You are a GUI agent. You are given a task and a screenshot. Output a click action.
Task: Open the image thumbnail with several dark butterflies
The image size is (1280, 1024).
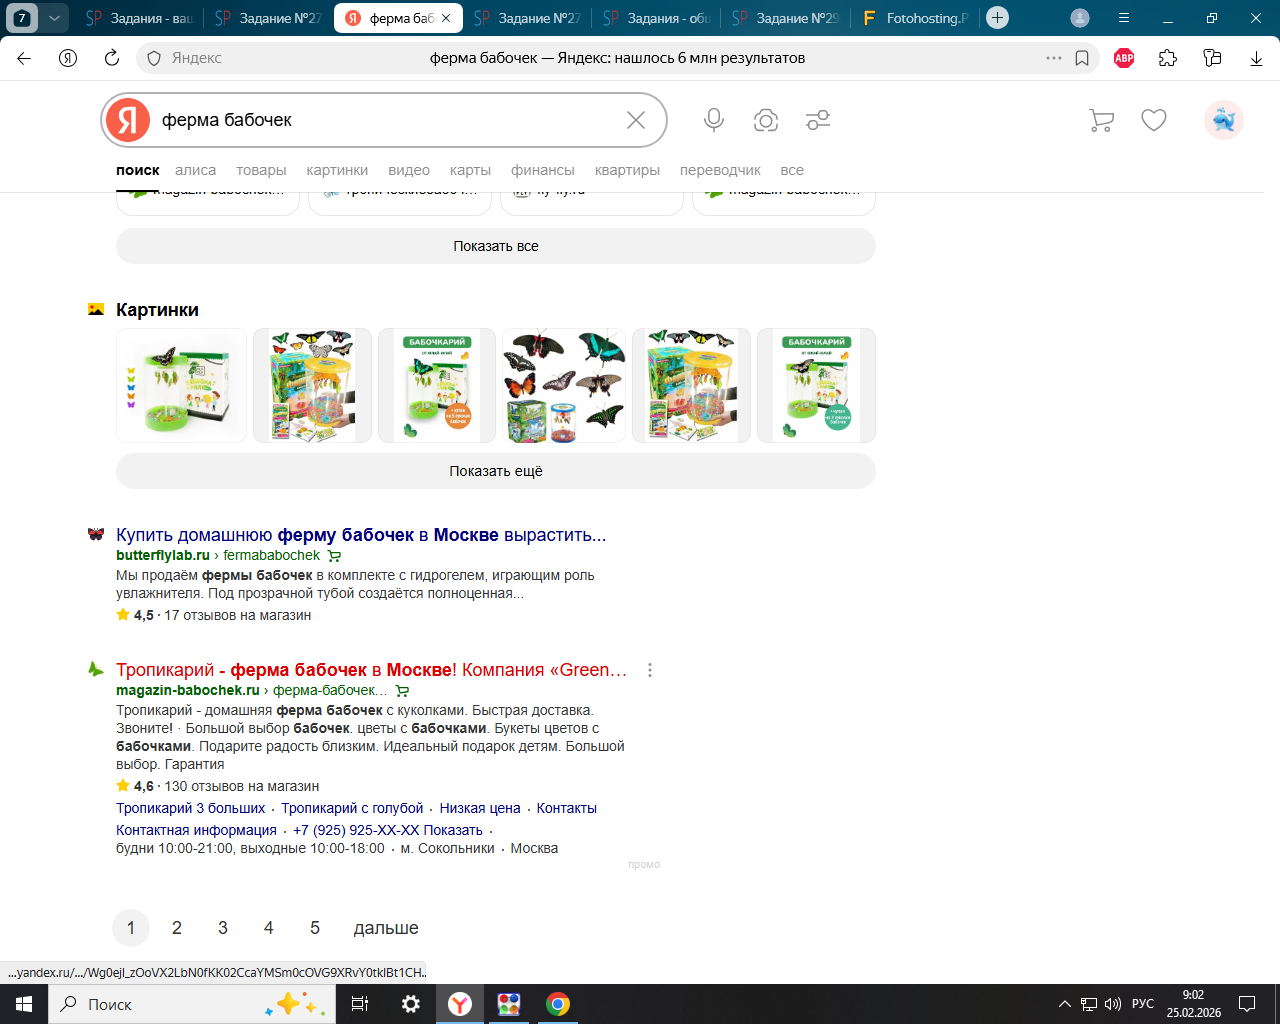click(564, 385)
